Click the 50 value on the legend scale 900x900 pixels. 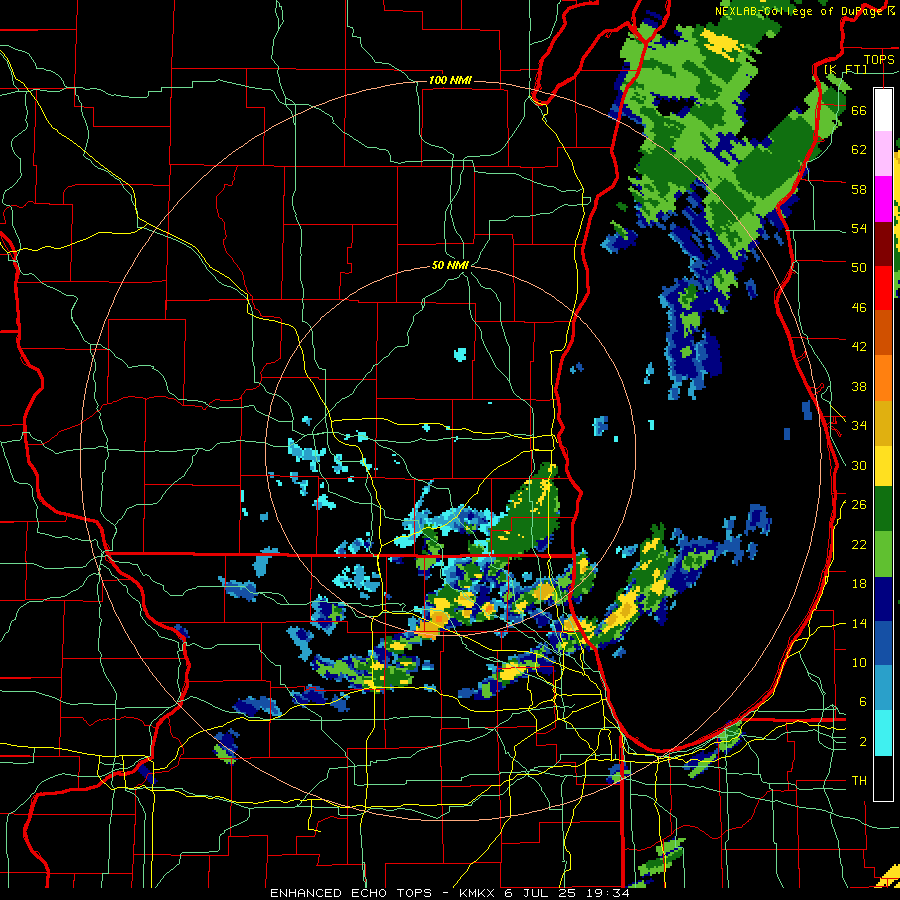pyautogui.click(x=859, y=267)
